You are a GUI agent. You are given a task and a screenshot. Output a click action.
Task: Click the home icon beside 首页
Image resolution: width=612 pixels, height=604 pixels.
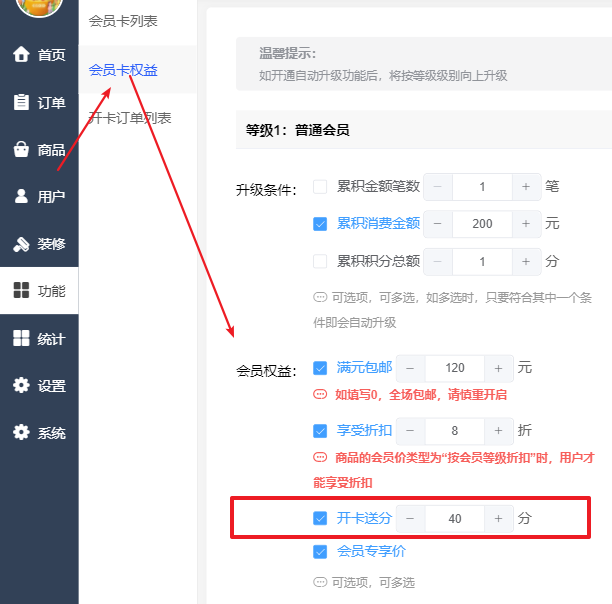click(x=21, y=54)
